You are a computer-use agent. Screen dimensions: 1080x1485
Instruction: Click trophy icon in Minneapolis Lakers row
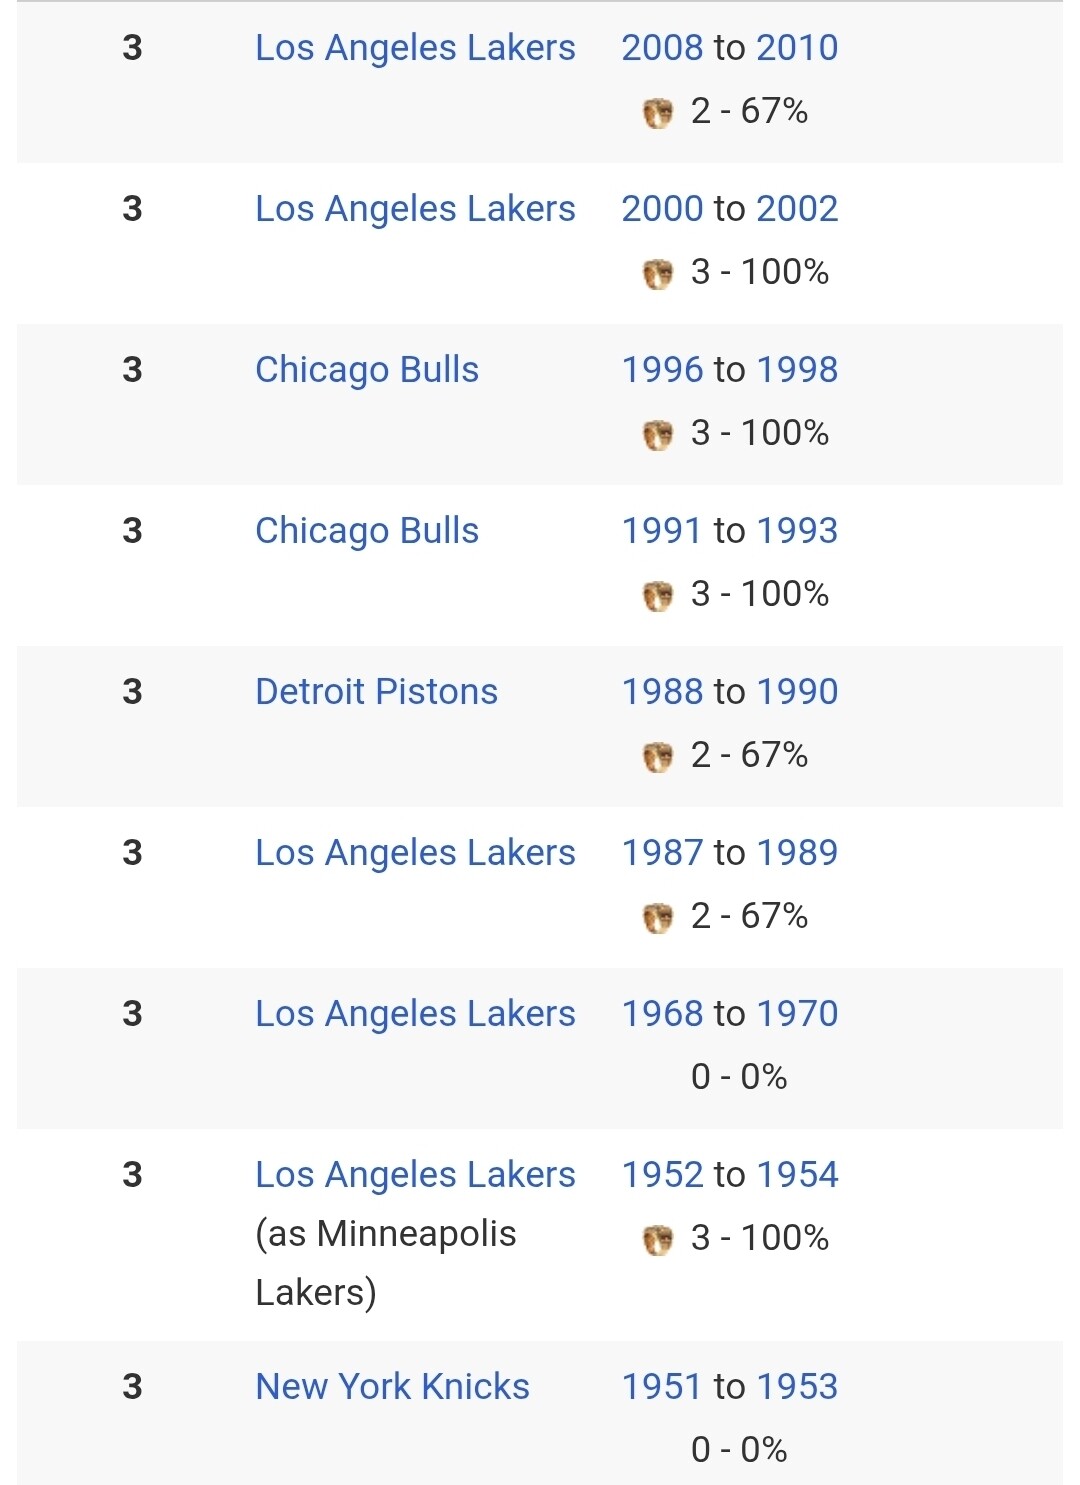click(x=657, y=1240)
